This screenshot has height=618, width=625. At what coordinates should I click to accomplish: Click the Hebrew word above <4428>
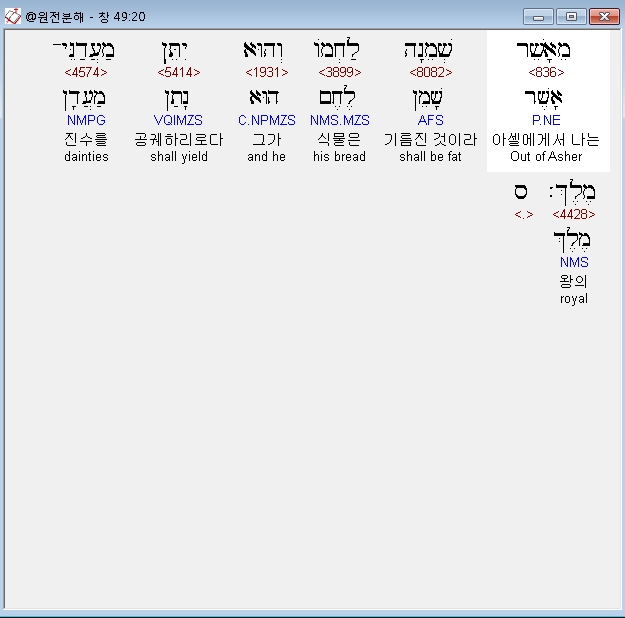(573, 191)
